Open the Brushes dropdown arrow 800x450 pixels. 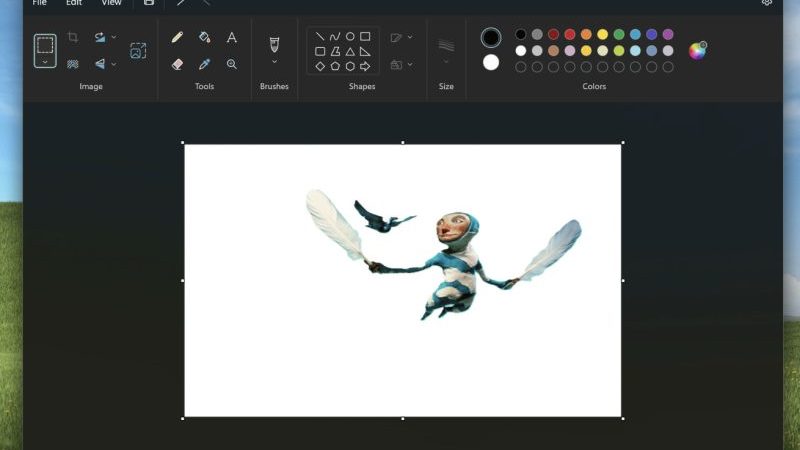pyautogui.click(x=274, y=62)
